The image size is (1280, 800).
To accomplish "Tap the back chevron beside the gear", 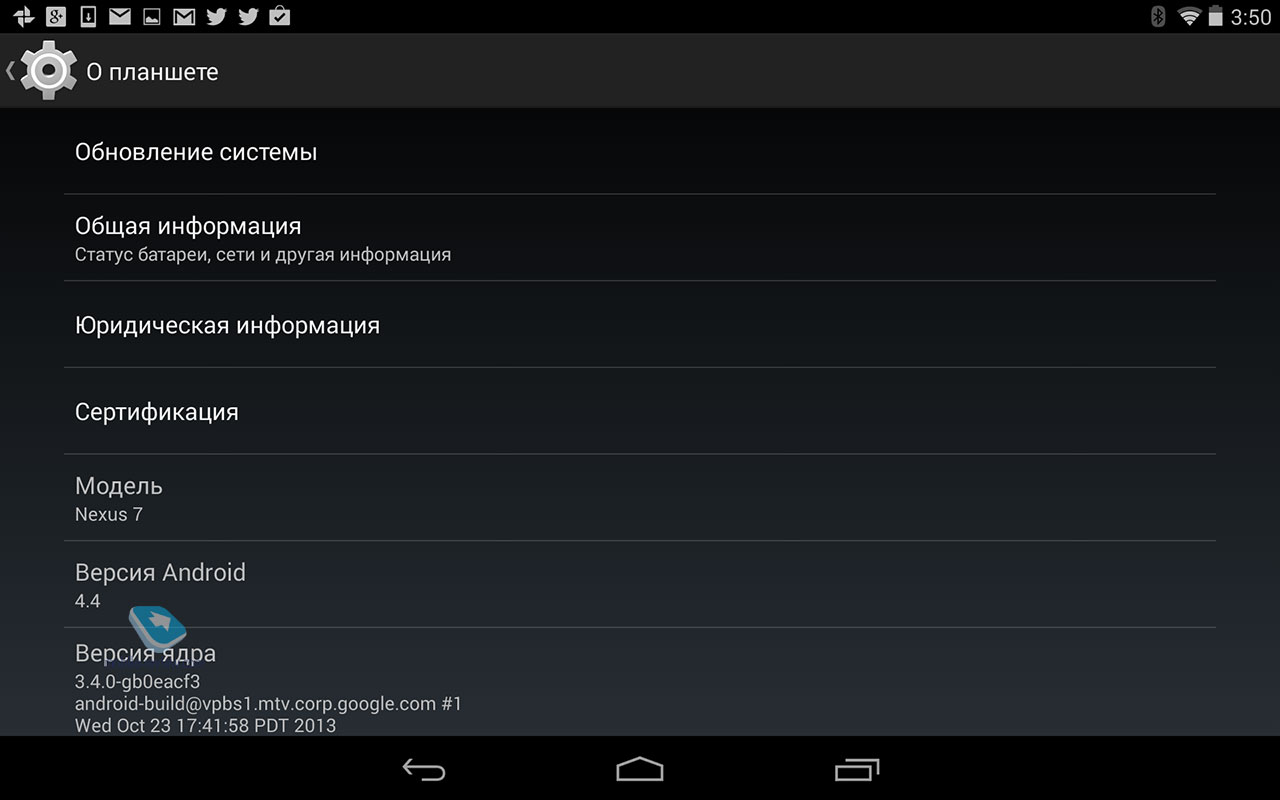I will coord(10,71).
